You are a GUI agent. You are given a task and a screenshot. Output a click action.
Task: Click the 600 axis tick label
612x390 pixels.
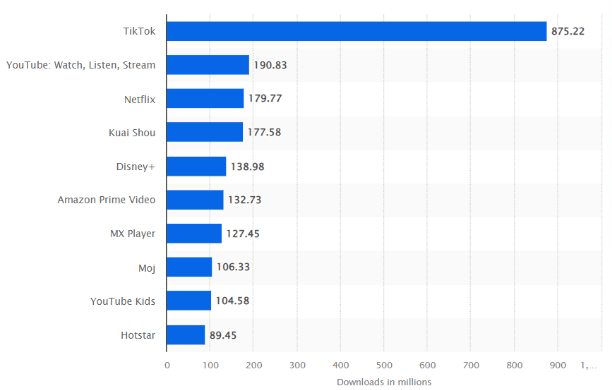tap(427, 365)
